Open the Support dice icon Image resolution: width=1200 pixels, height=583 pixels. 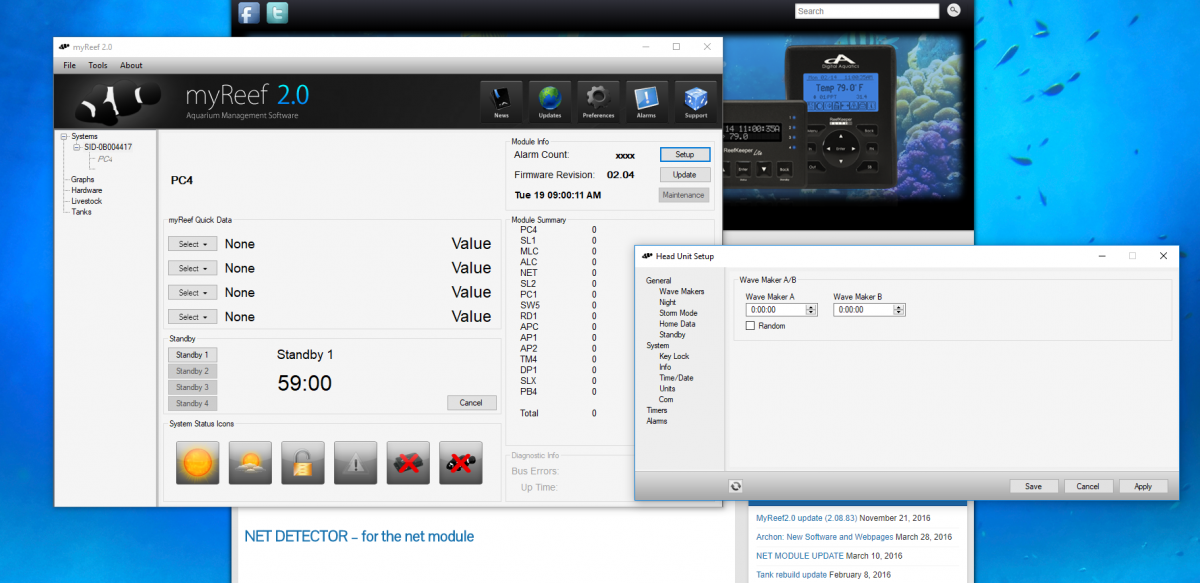pos(696,101)
